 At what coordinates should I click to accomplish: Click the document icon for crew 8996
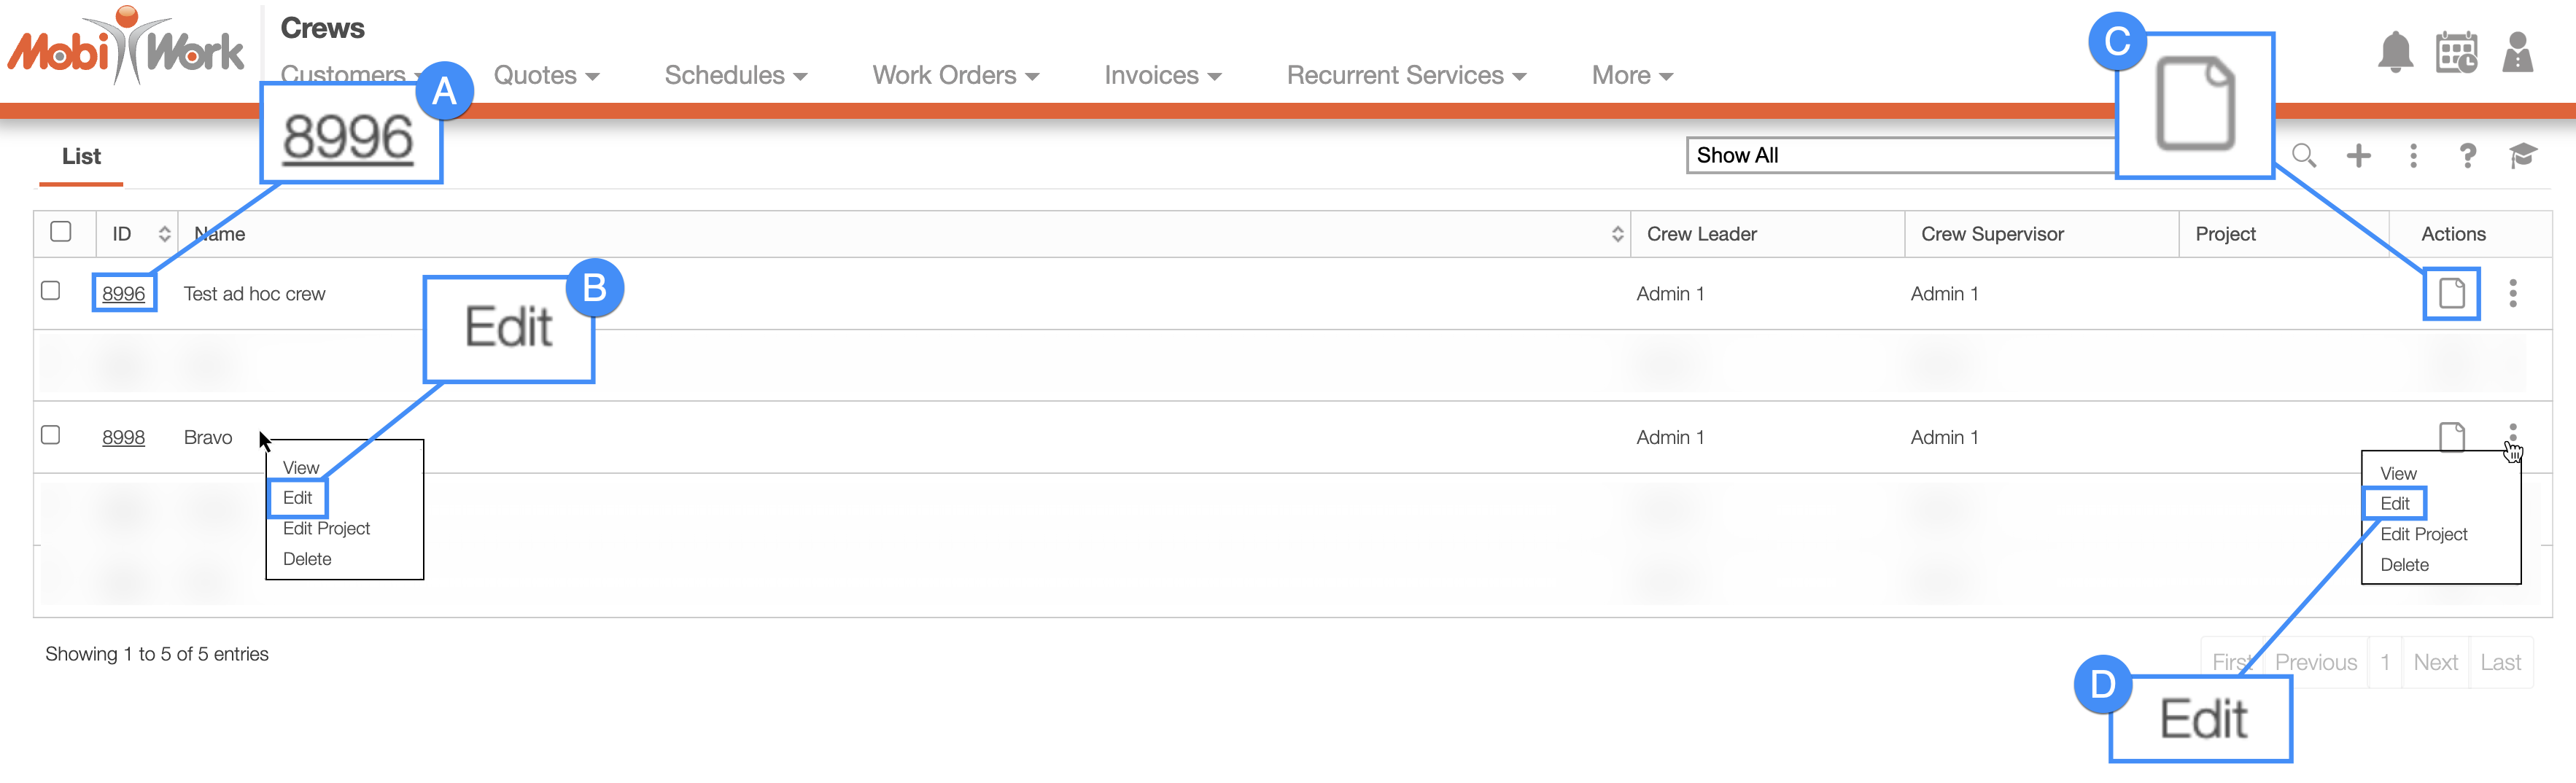(2451, 293)
